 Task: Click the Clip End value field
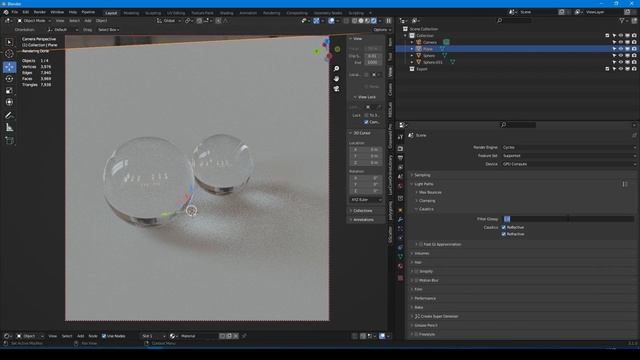point(372,62)
